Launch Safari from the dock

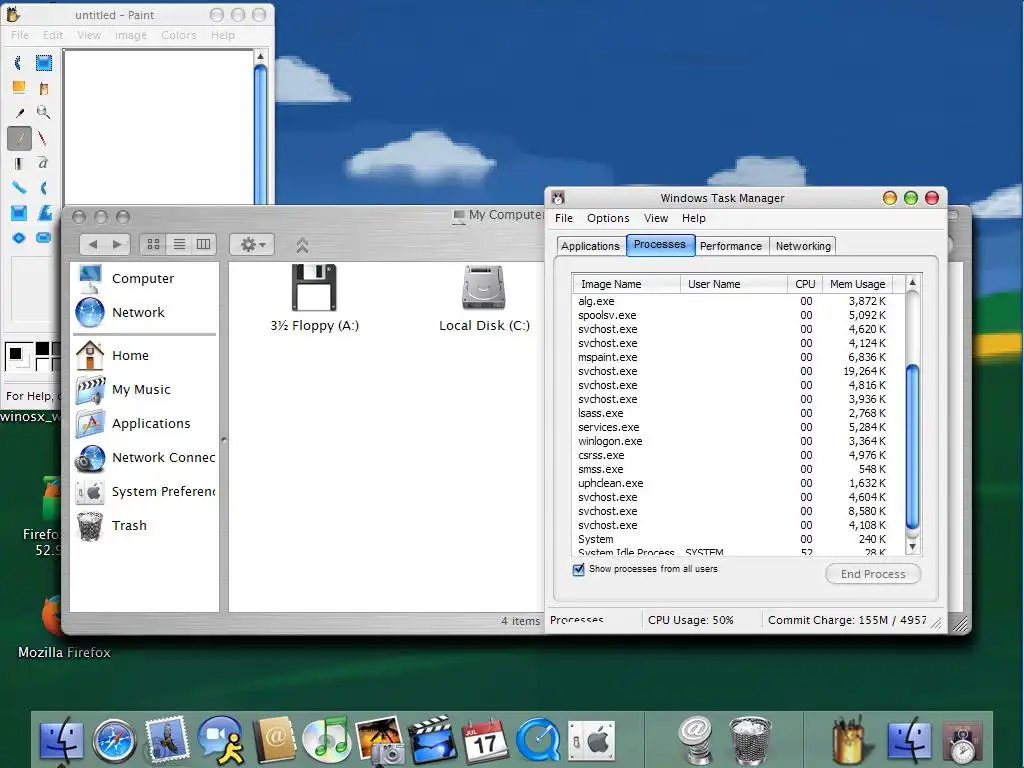point(114,741)
